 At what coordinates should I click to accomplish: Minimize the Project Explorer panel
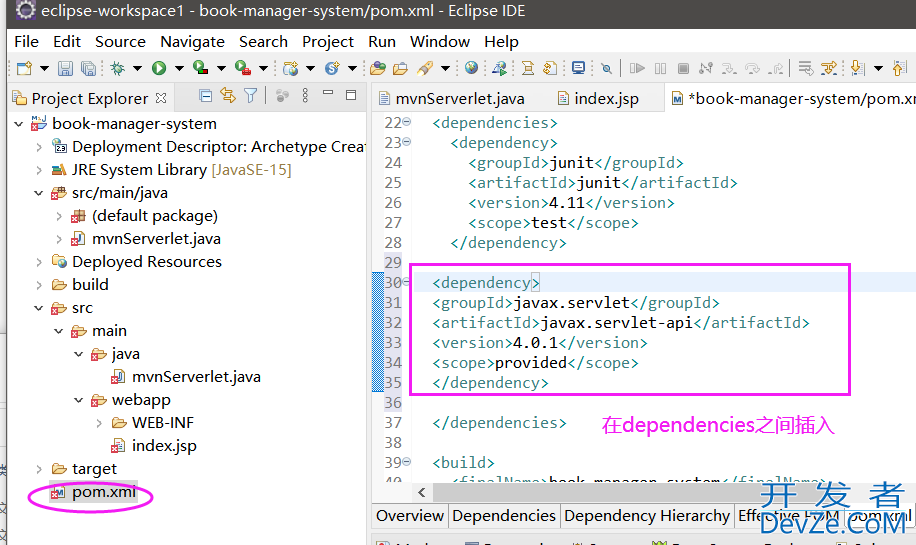tap(328, 93)
